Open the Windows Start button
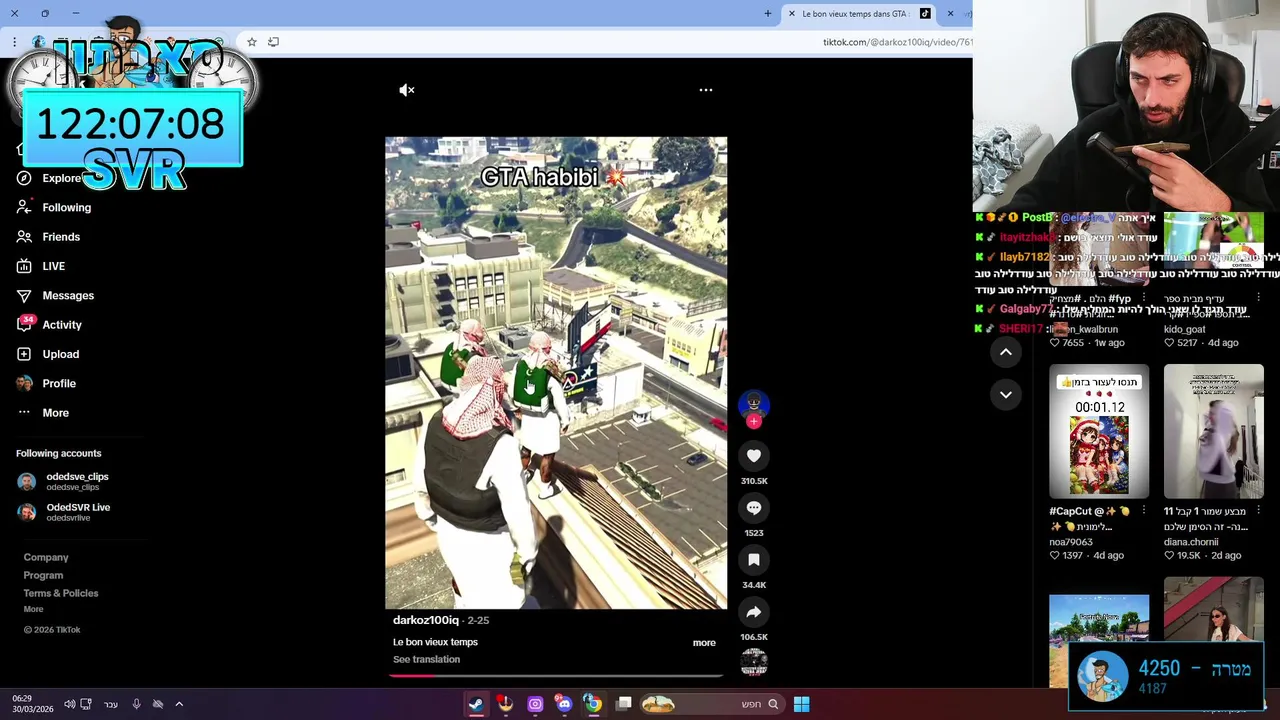 [x=801, y=704]
